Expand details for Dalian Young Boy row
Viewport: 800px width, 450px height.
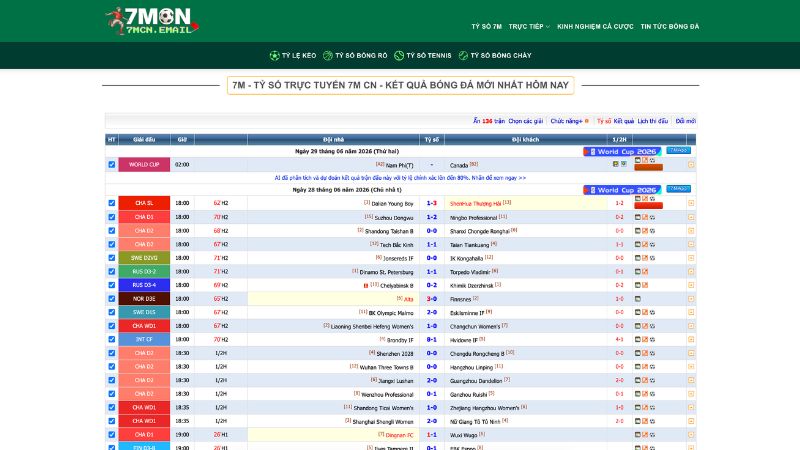(x=691, y=203)
